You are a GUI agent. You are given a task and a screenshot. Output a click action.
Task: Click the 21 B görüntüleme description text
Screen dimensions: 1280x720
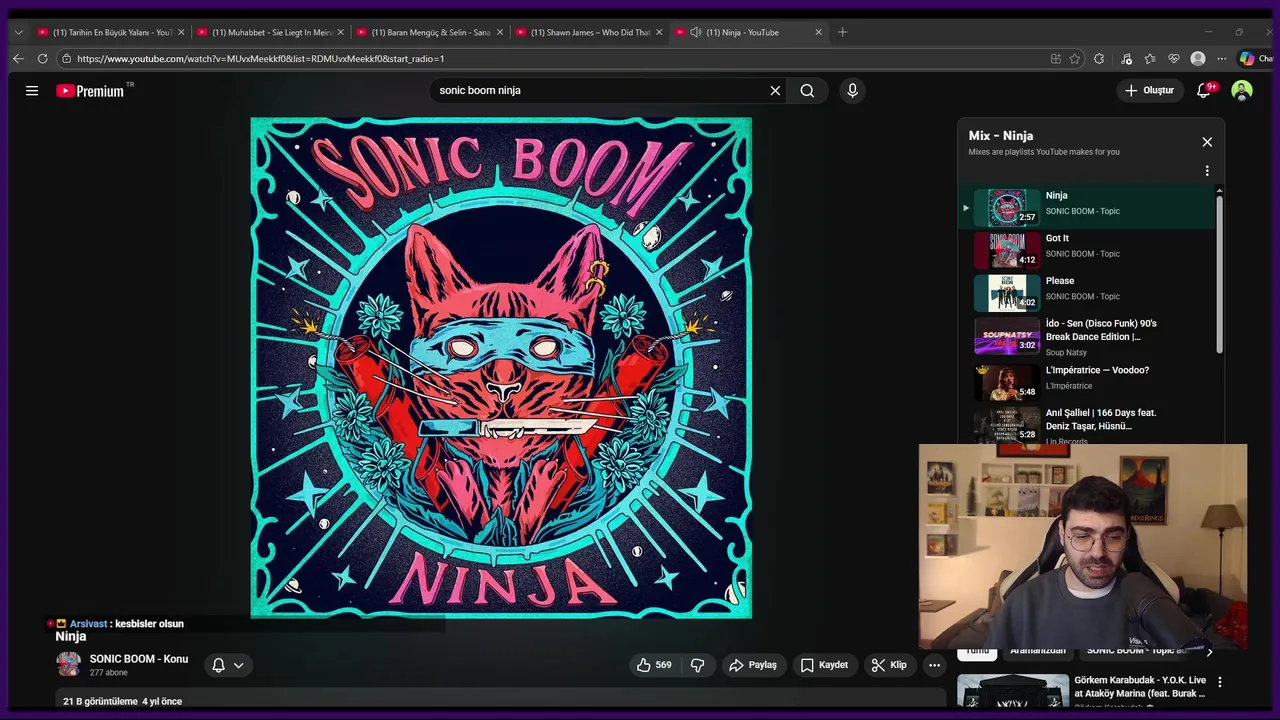(123, 701)
